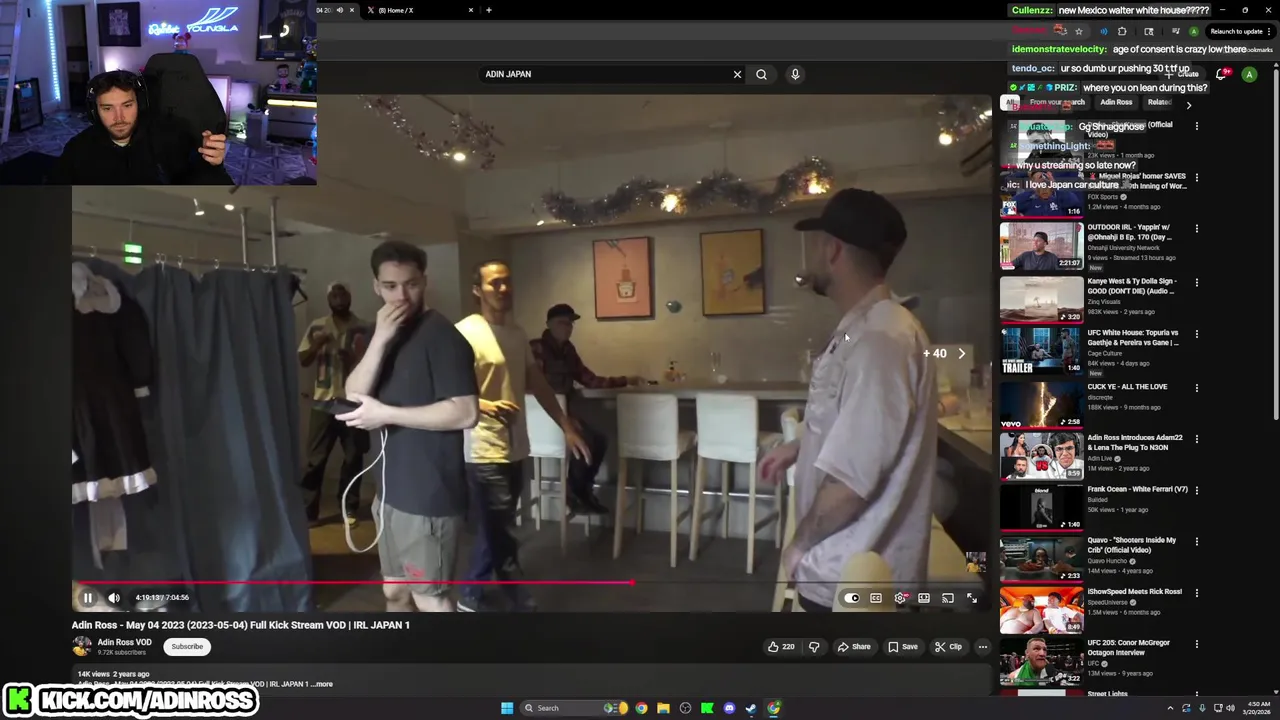Image resolution: width=1280 pixels, height=720 pixels.
Task: Skip forward with the +40 arrow
Action: (961, 353)
